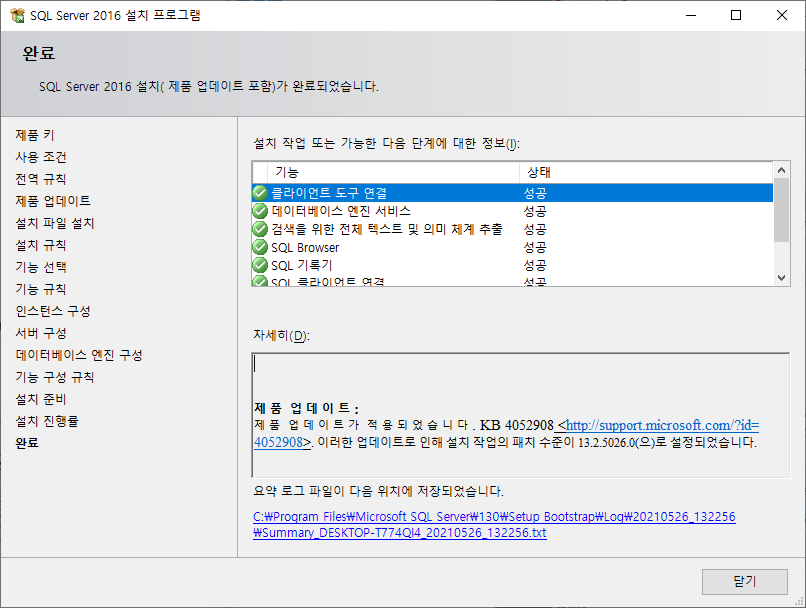
Task: Maximize the SQL Server 2016 setup window
Action: [x=736, y=15]
